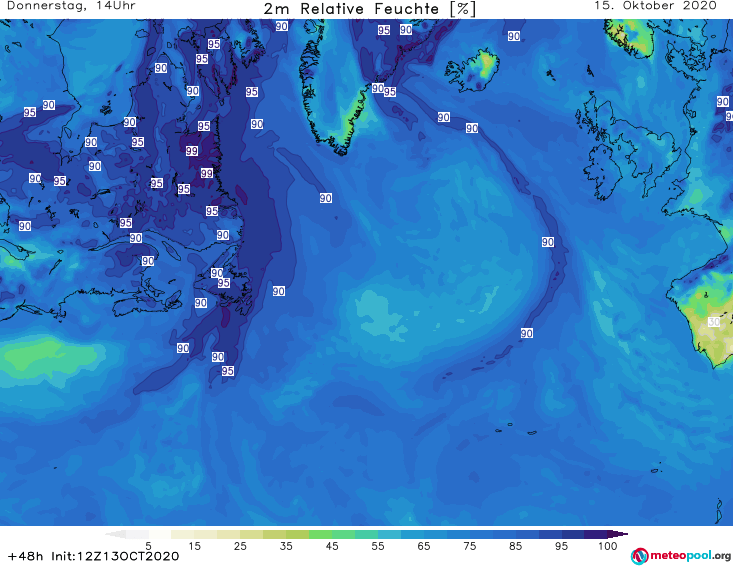The height and width of the screenshot is (566, 733).
Task: Click the legend value "65"
Action: [424, 546]
